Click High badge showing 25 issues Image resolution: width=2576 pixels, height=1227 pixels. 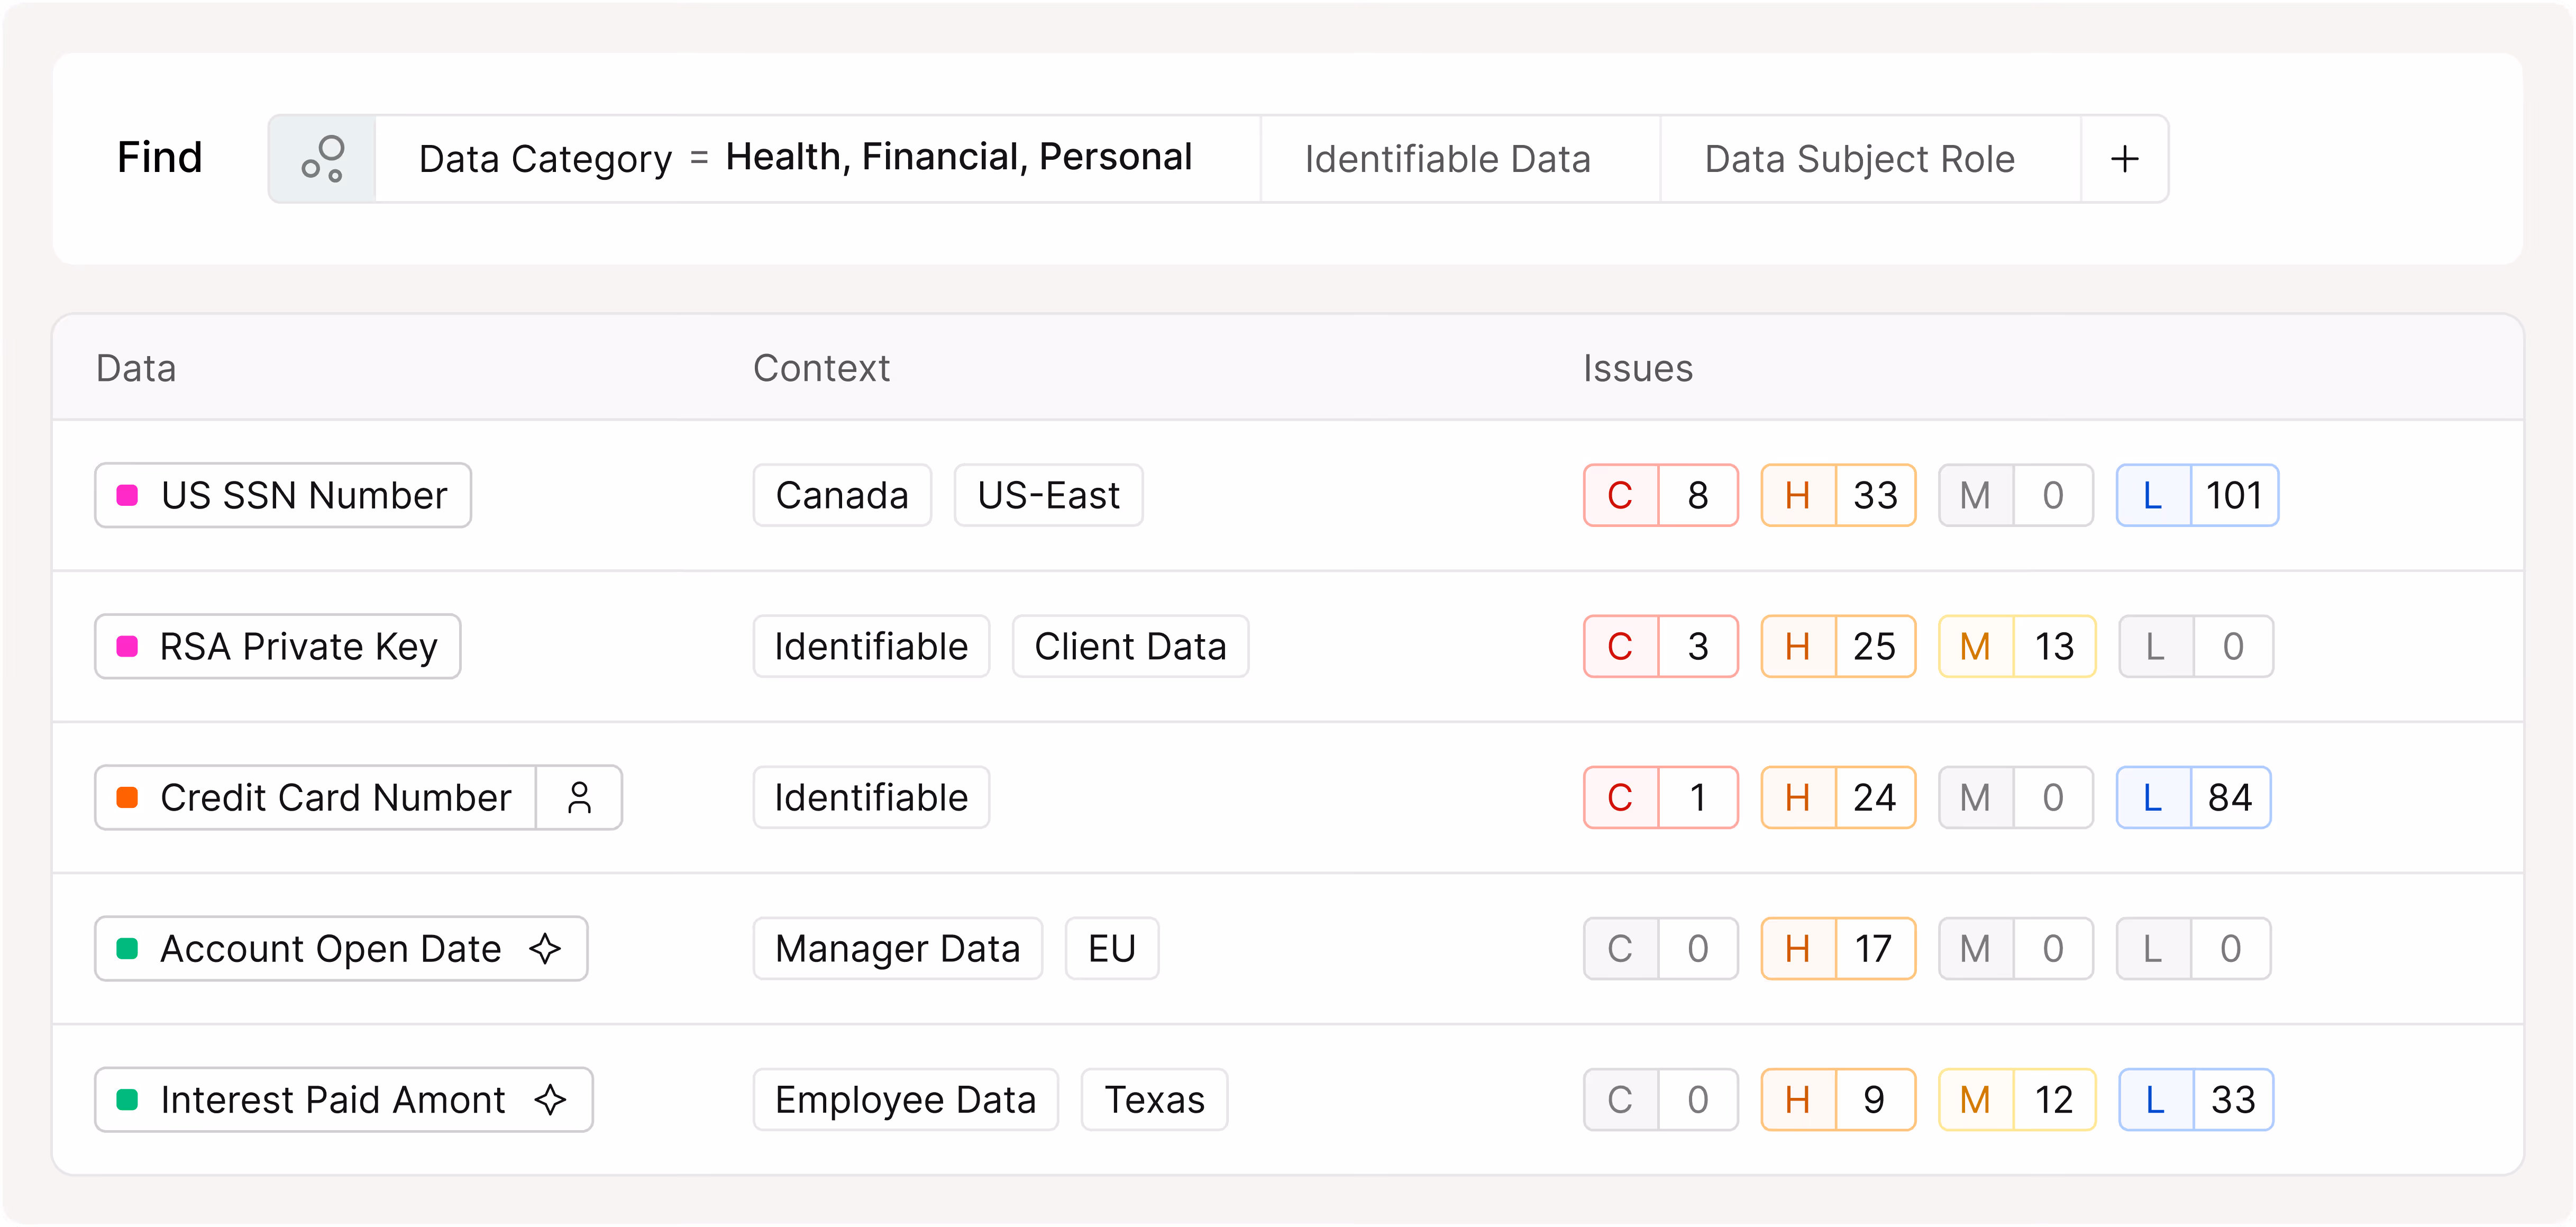click(x=1838, y=646)
